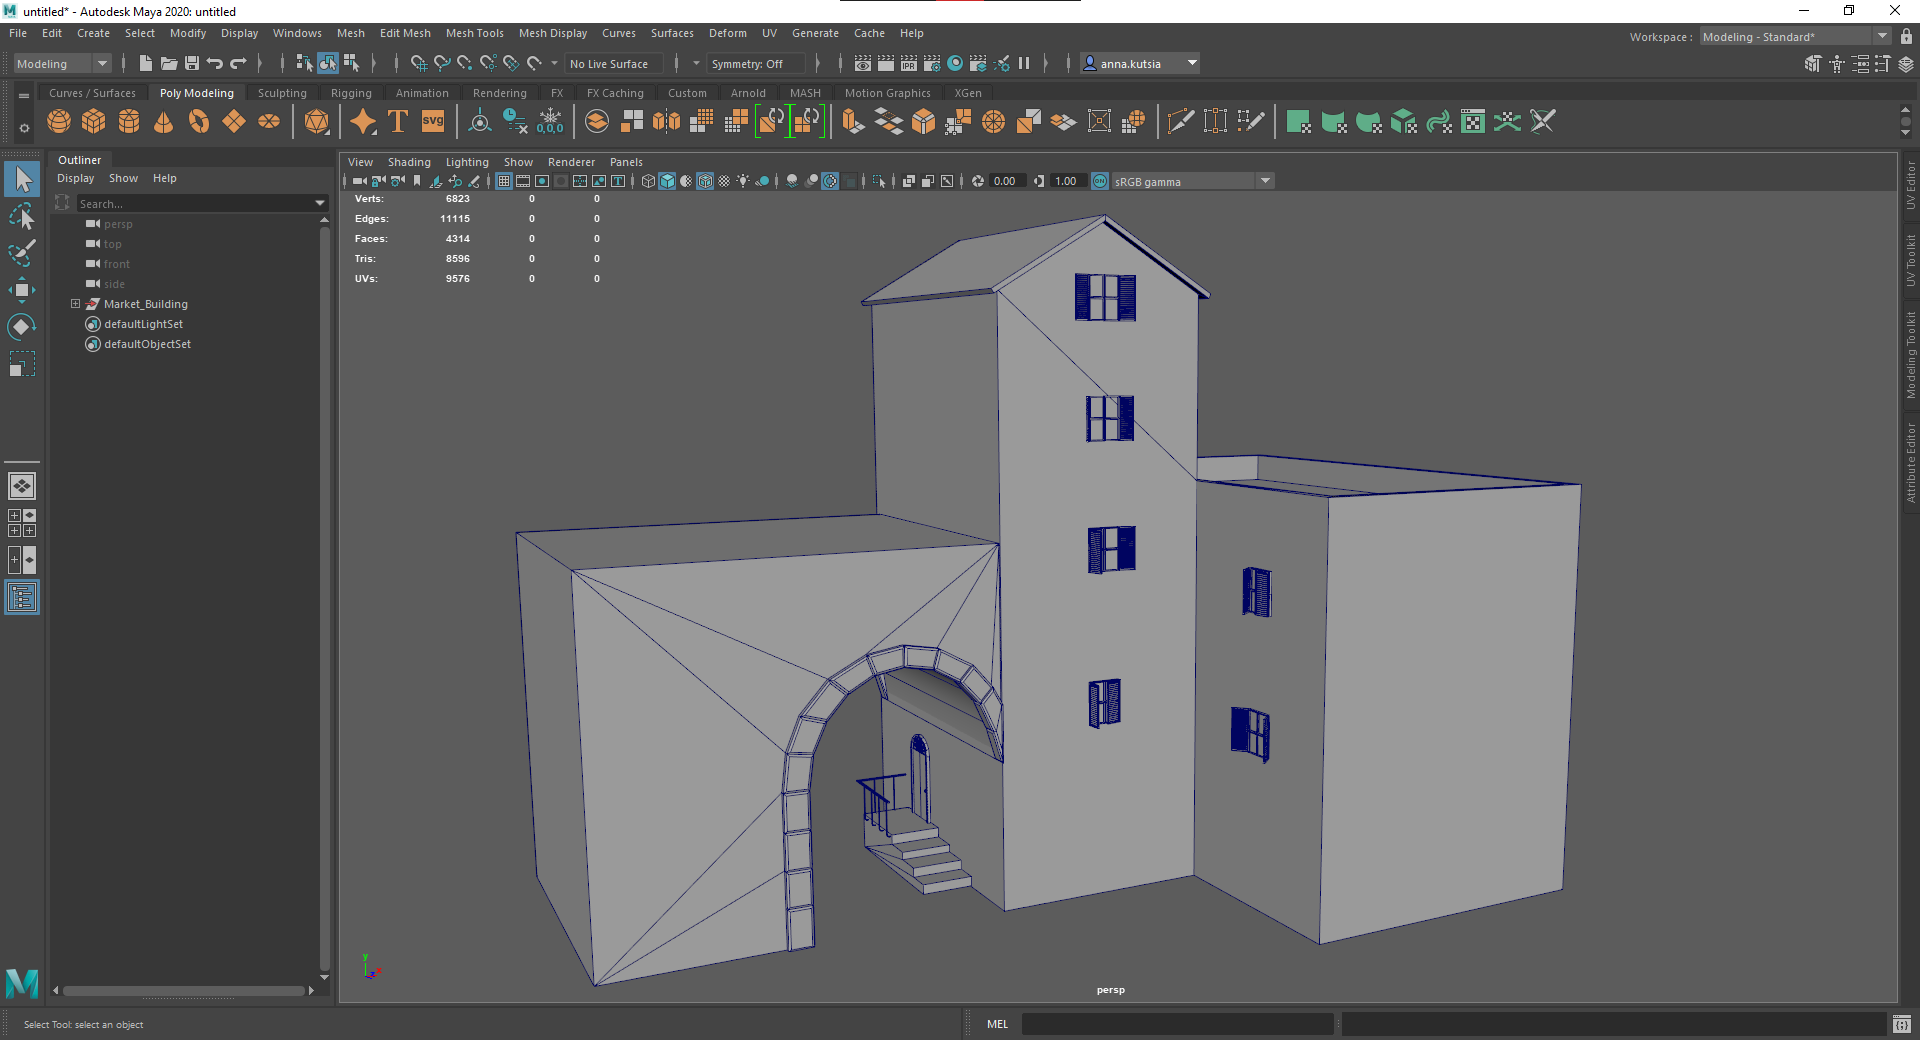Click the Save scene icon
Image resolution: width=1920 pixels, height=1040 pixels.
point(192,63)
